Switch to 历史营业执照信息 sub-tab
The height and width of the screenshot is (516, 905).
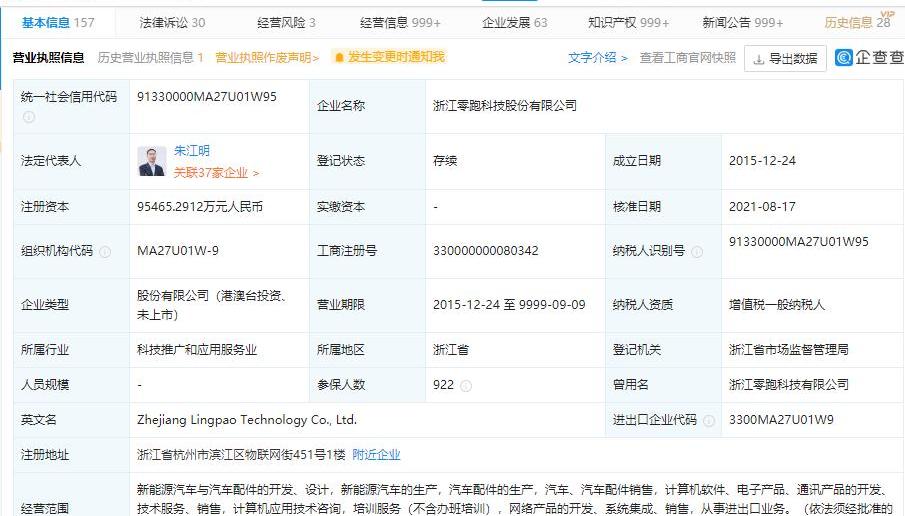pyautogui.click(x=150, y=58)
